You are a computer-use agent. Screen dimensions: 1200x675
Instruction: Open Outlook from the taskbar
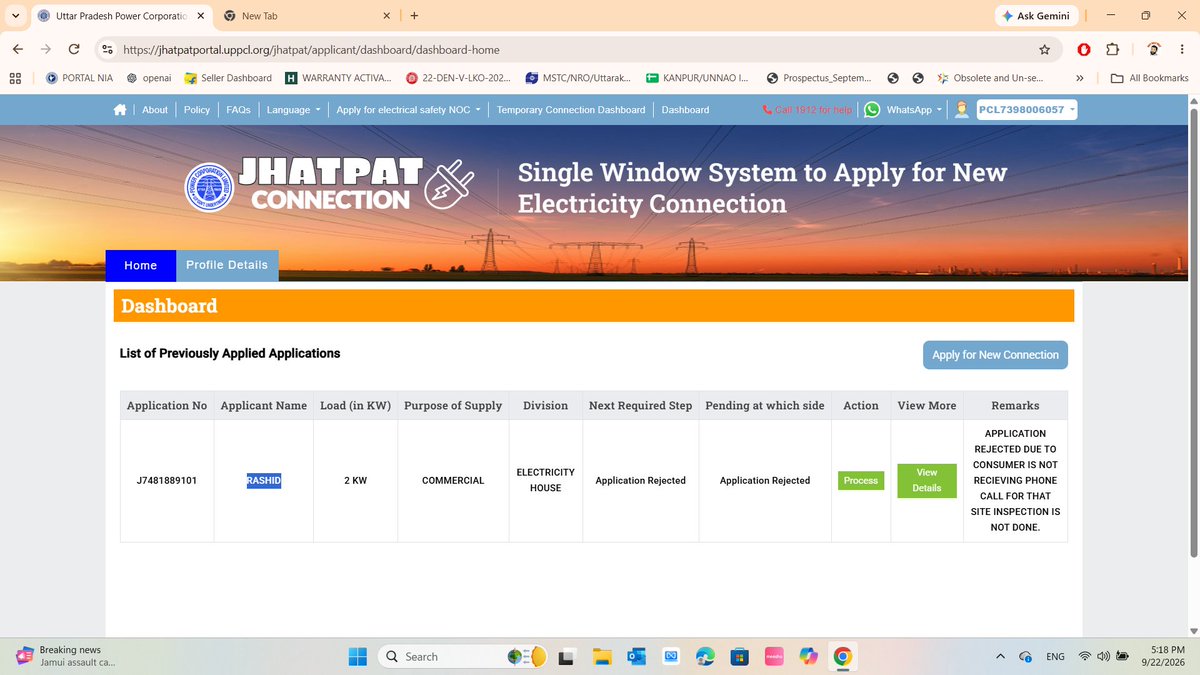[x=637, y=656]
